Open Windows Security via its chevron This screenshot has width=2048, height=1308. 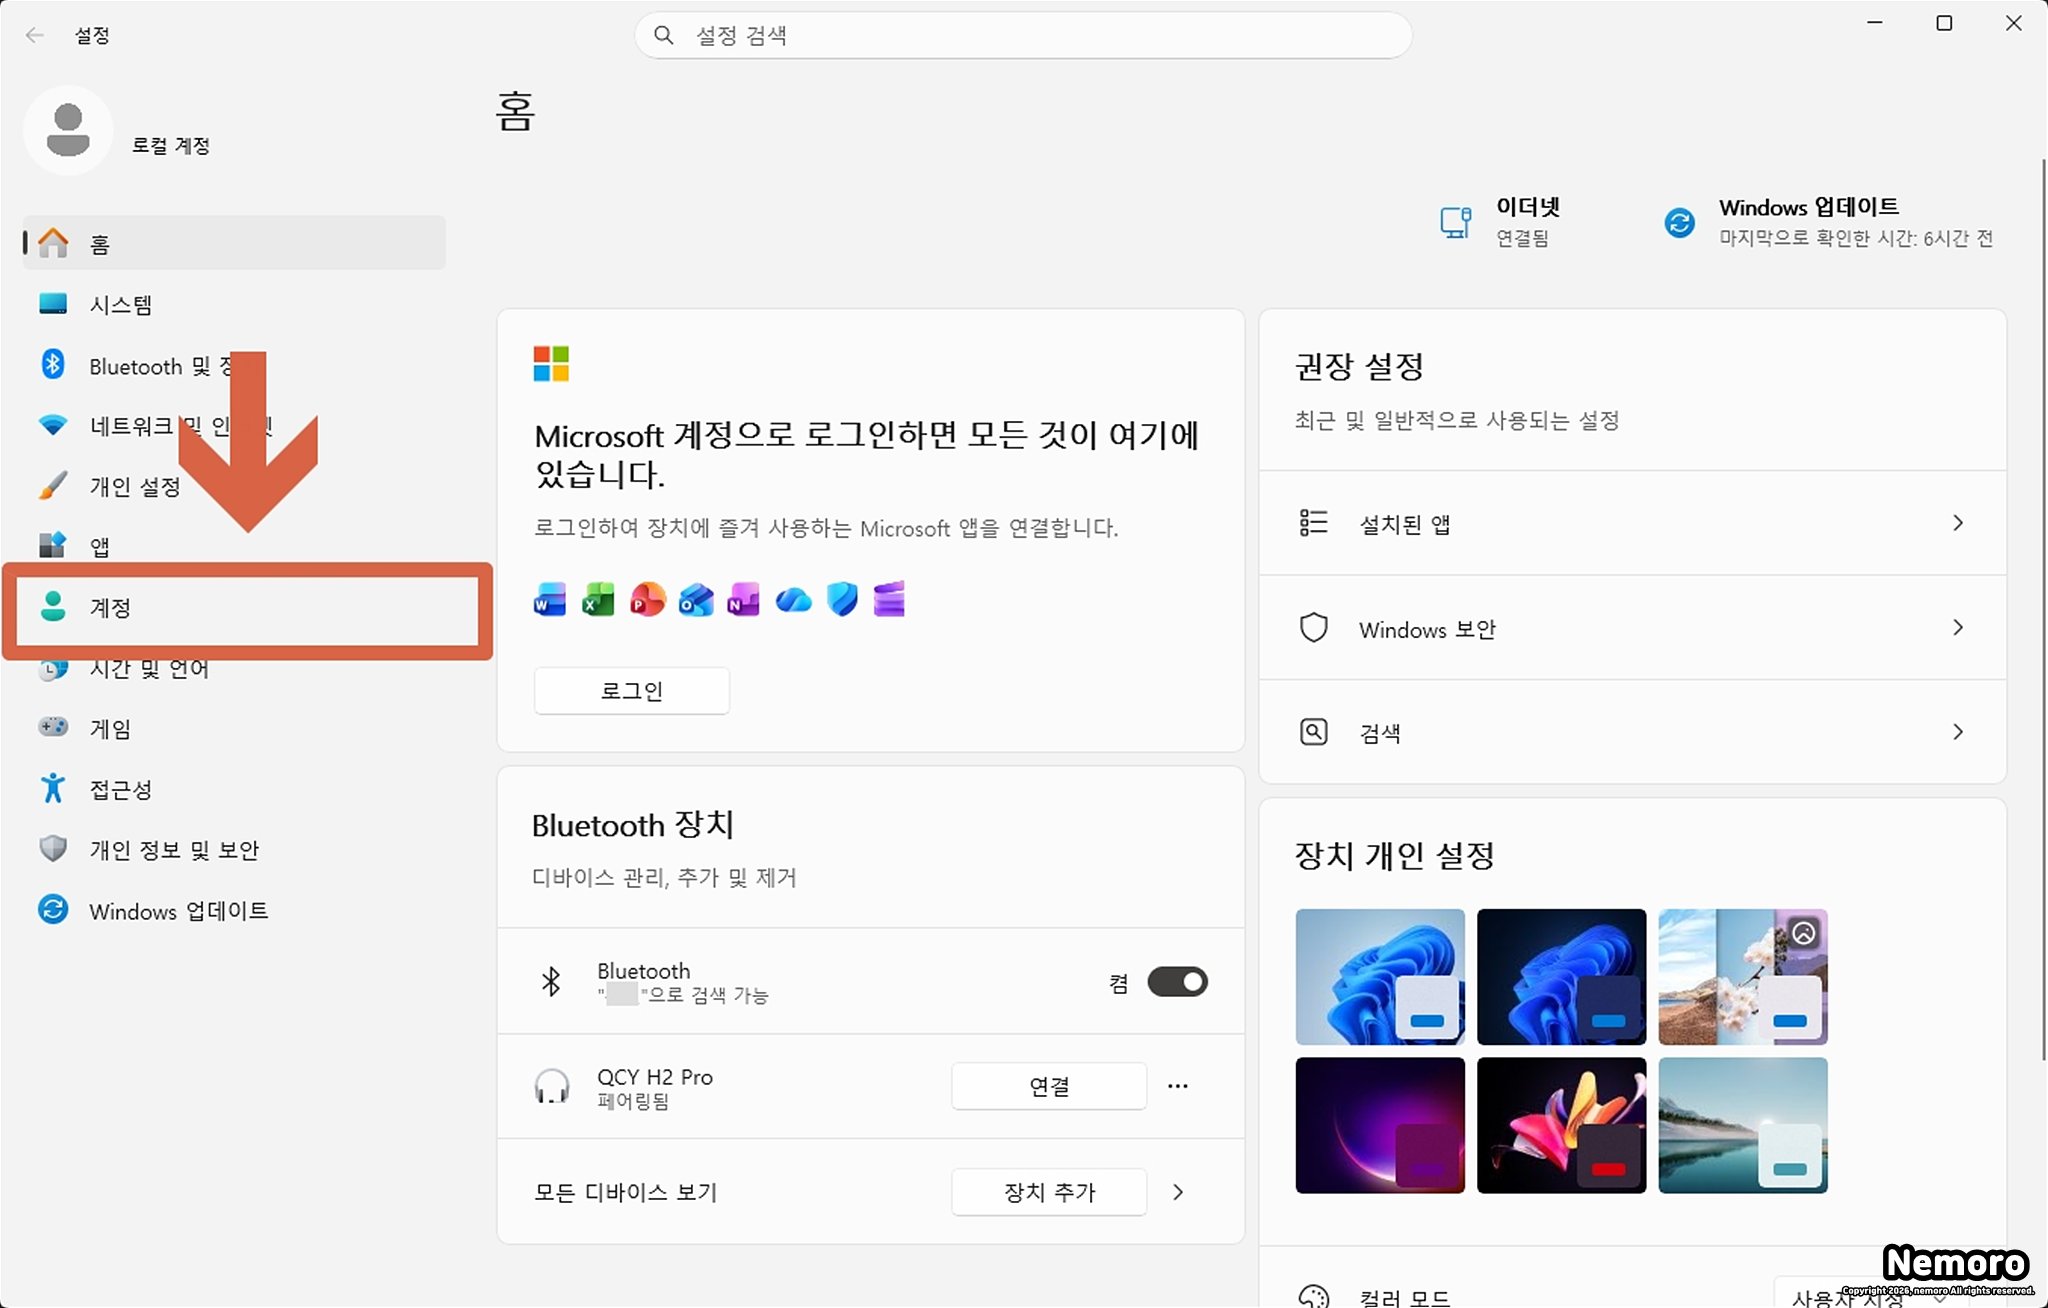pos(1957,628)
